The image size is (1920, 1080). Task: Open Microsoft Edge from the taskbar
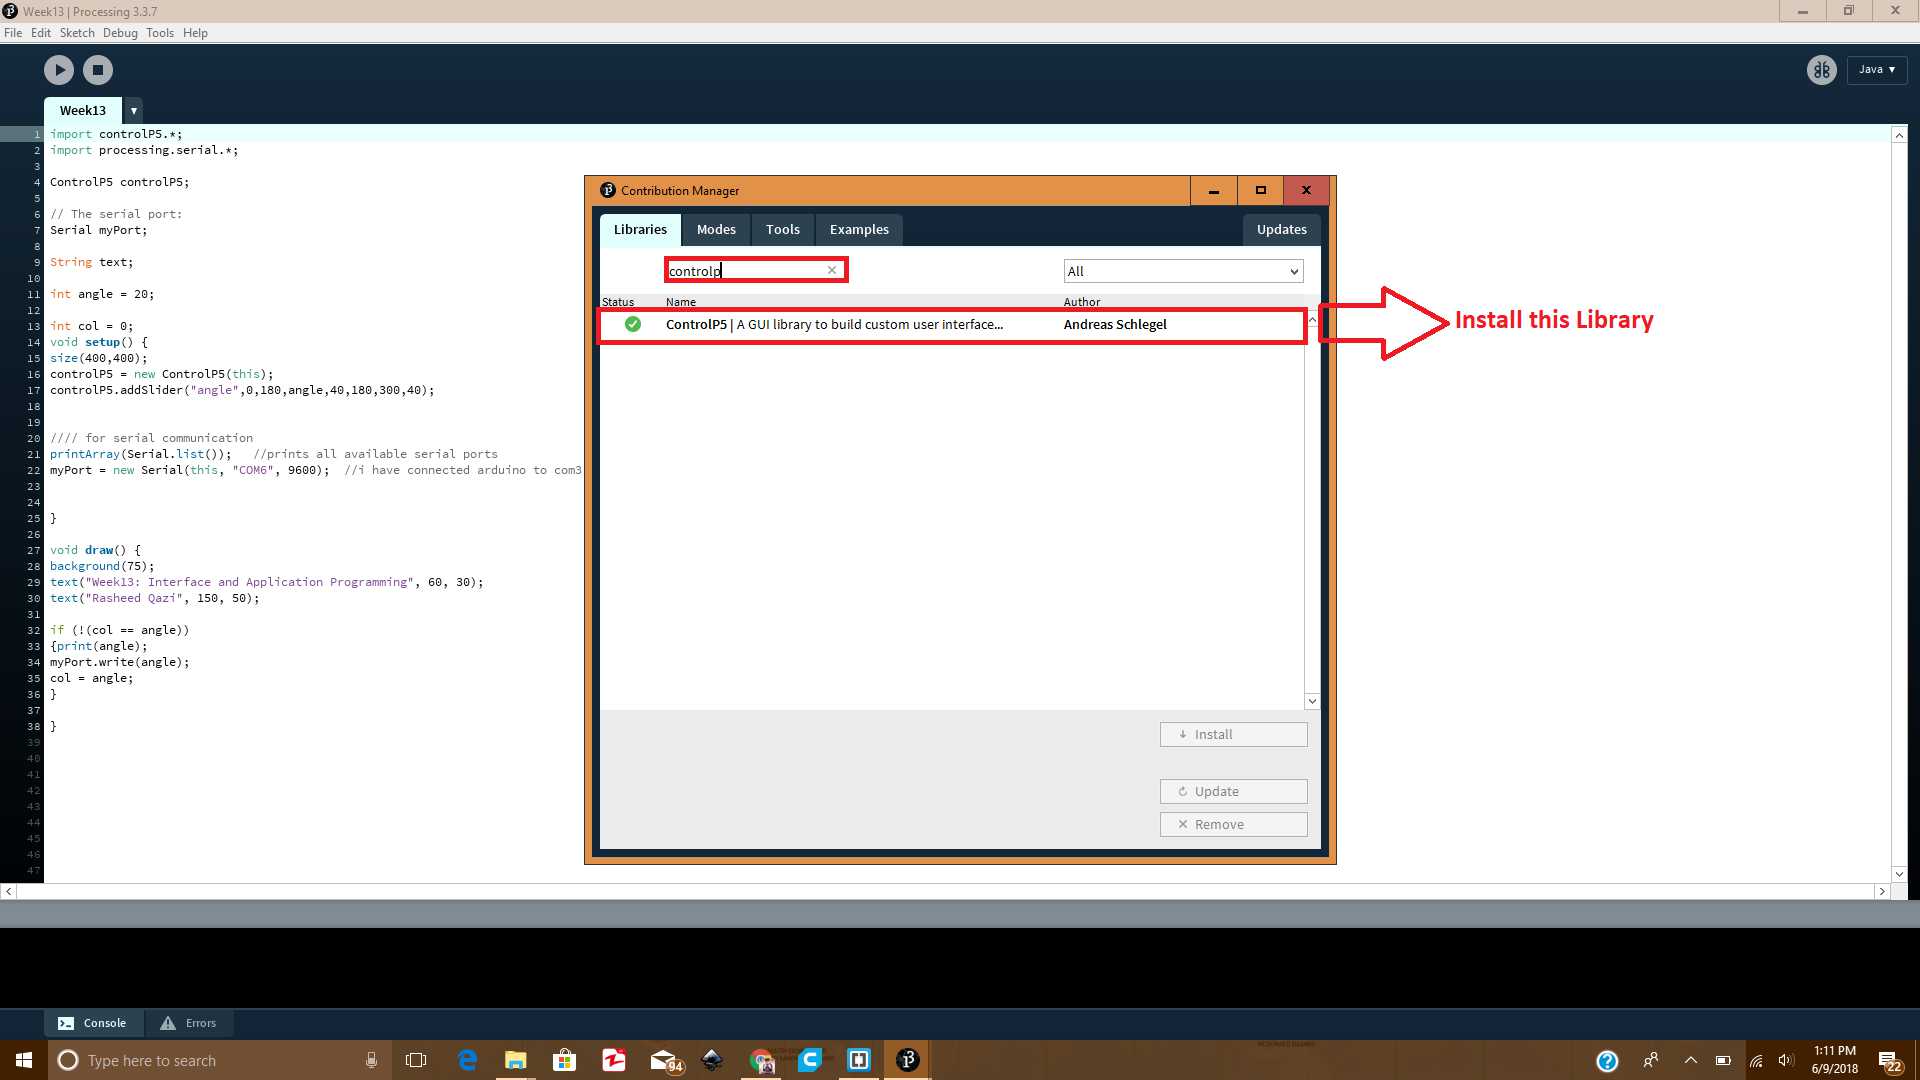(467, 1060)
